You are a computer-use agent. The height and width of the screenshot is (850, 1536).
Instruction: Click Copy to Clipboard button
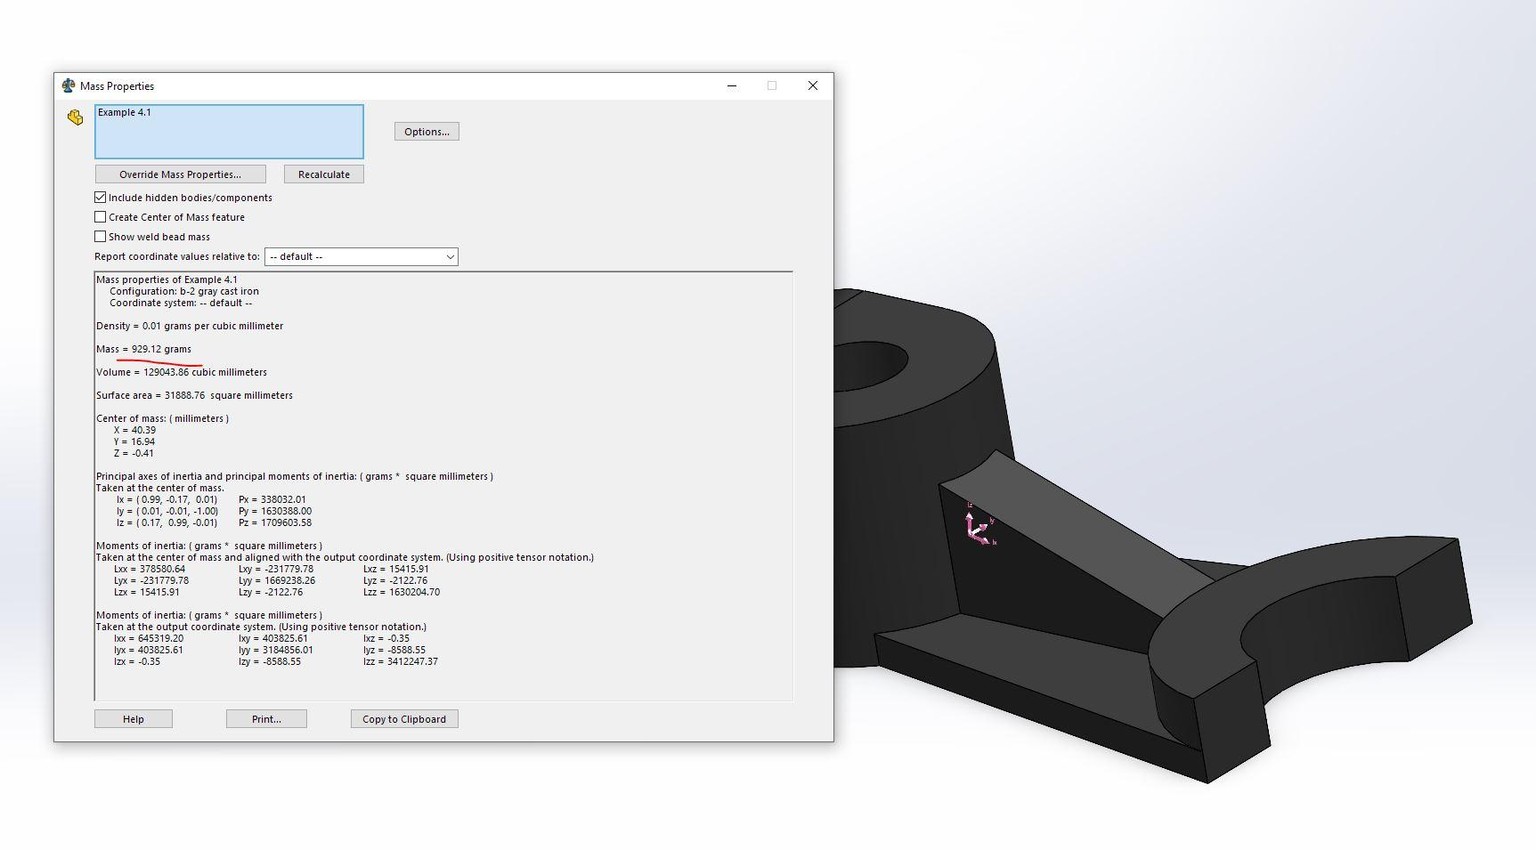click(404, 719)
